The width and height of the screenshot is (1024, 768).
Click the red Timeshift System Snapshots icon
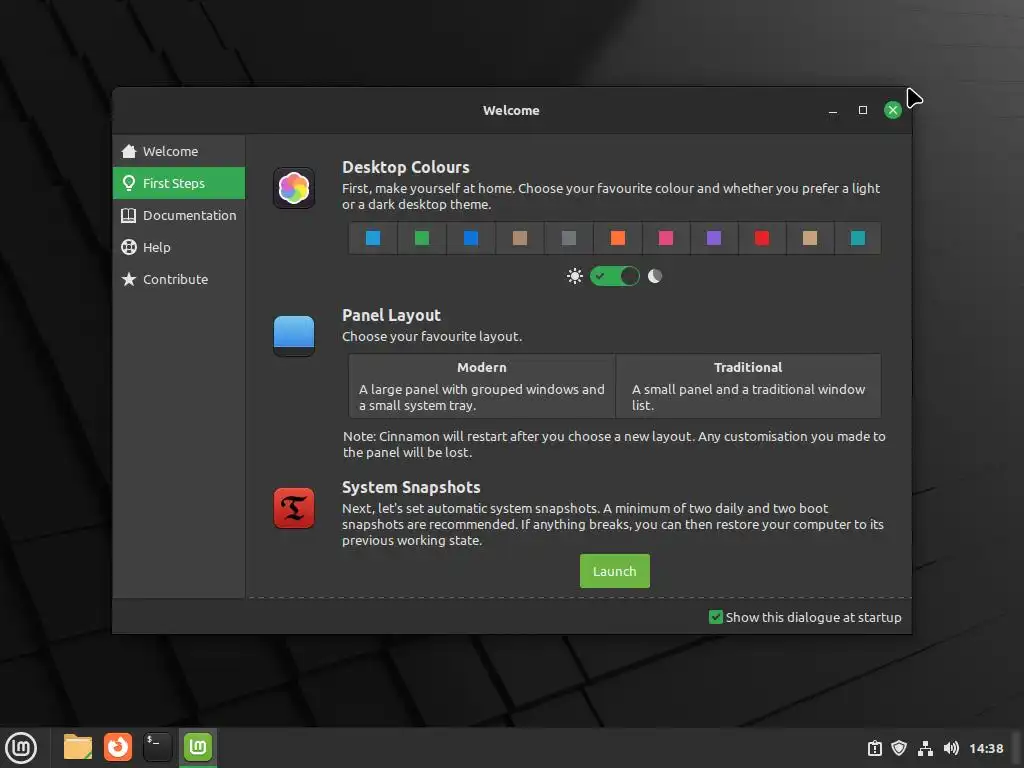(x=294, y=507)
